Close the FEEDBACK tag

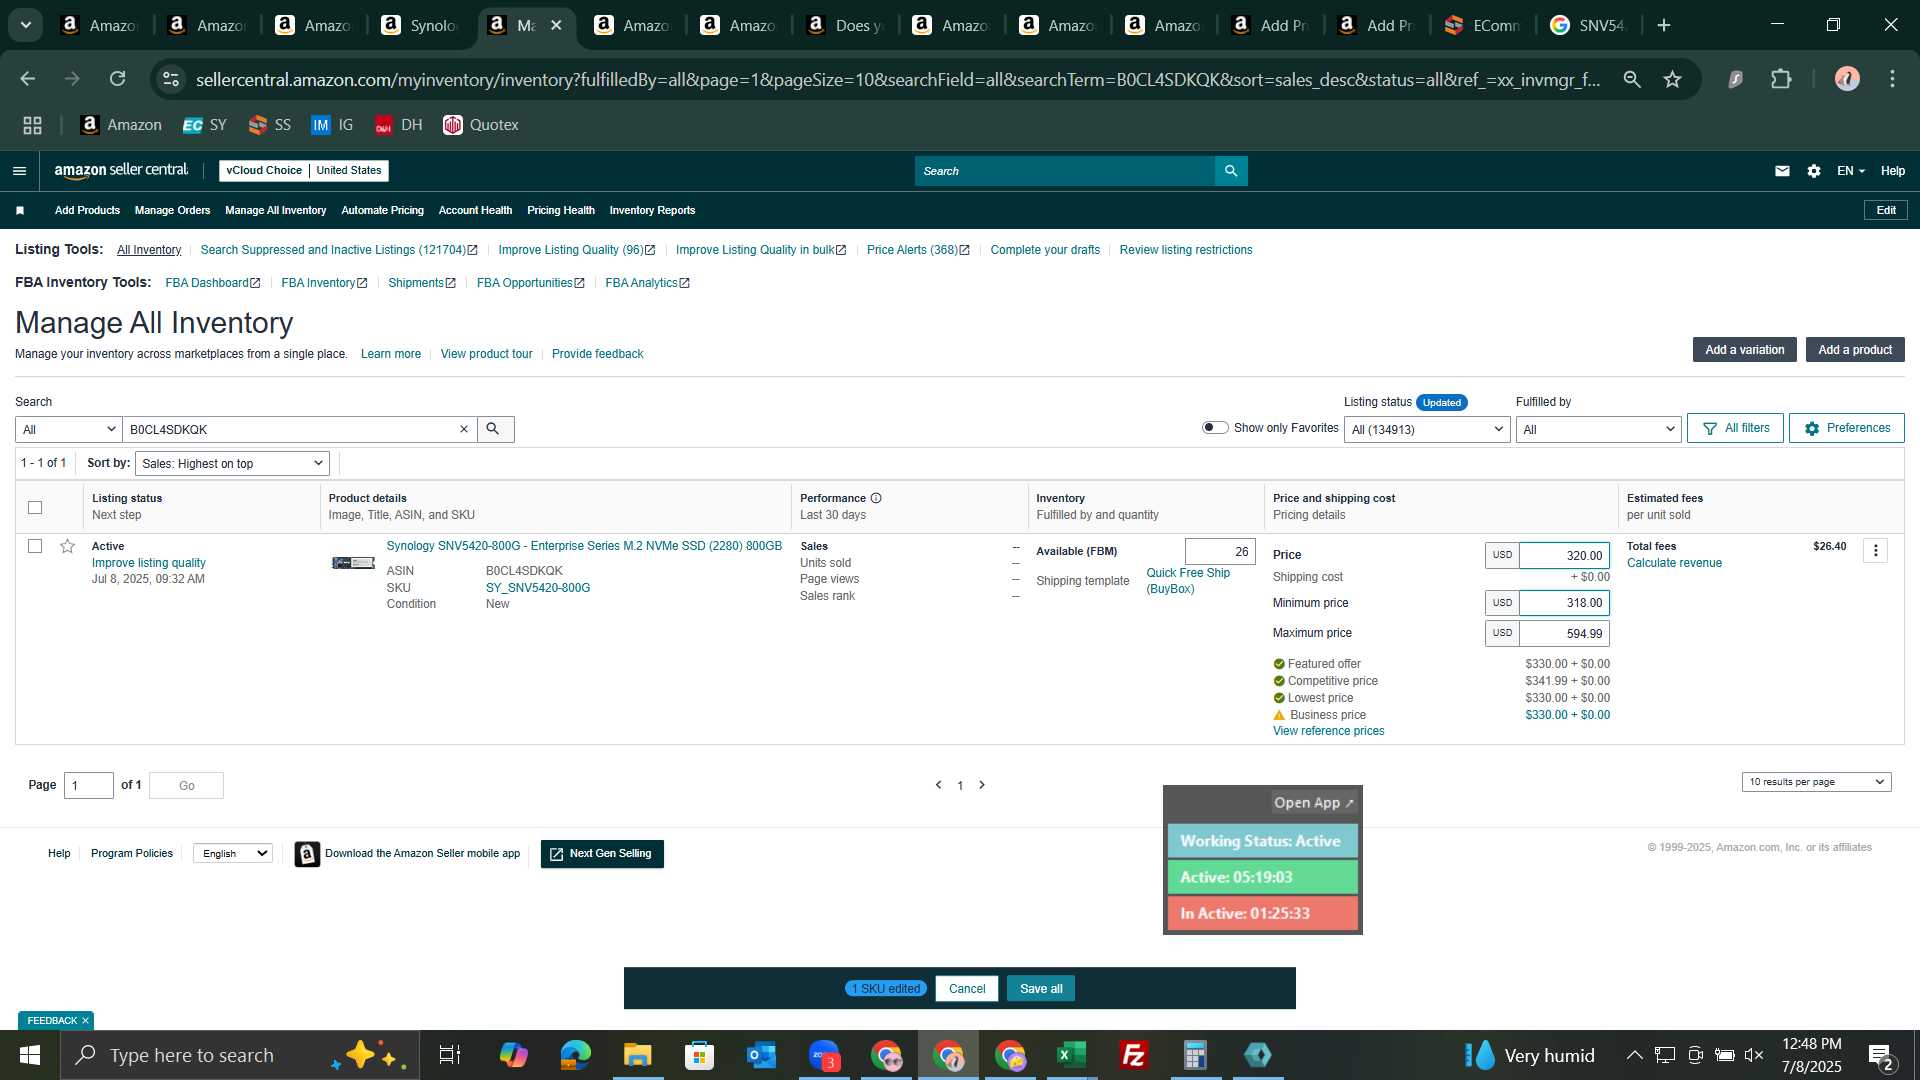coord(85,1021)
